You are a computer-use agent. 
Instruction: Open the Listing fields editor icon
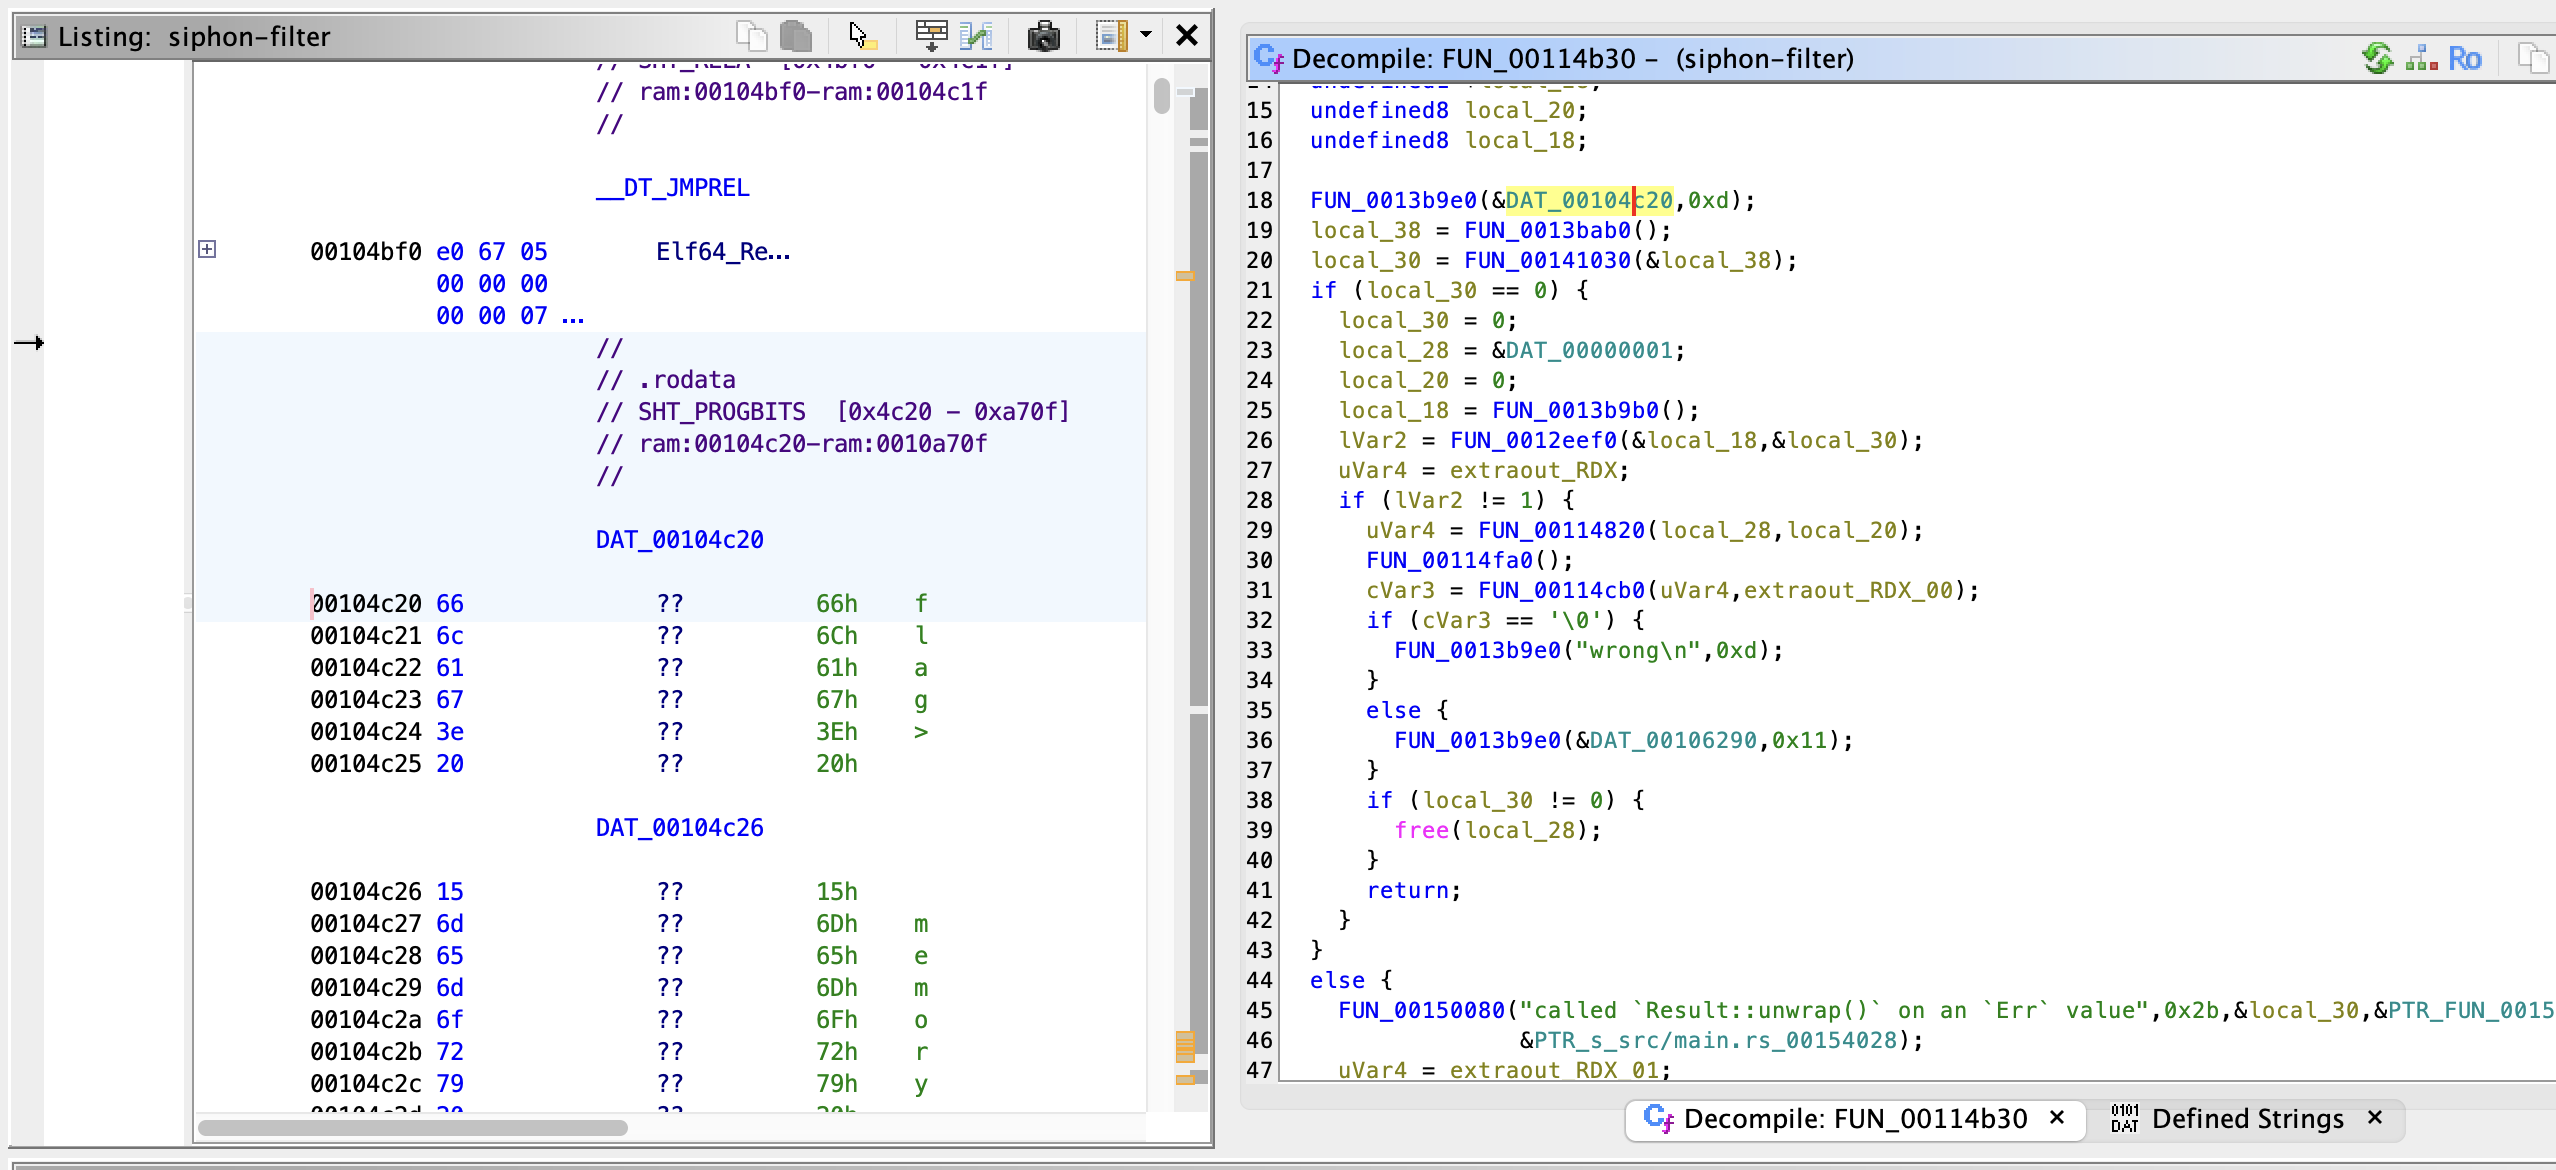point(931,36)
